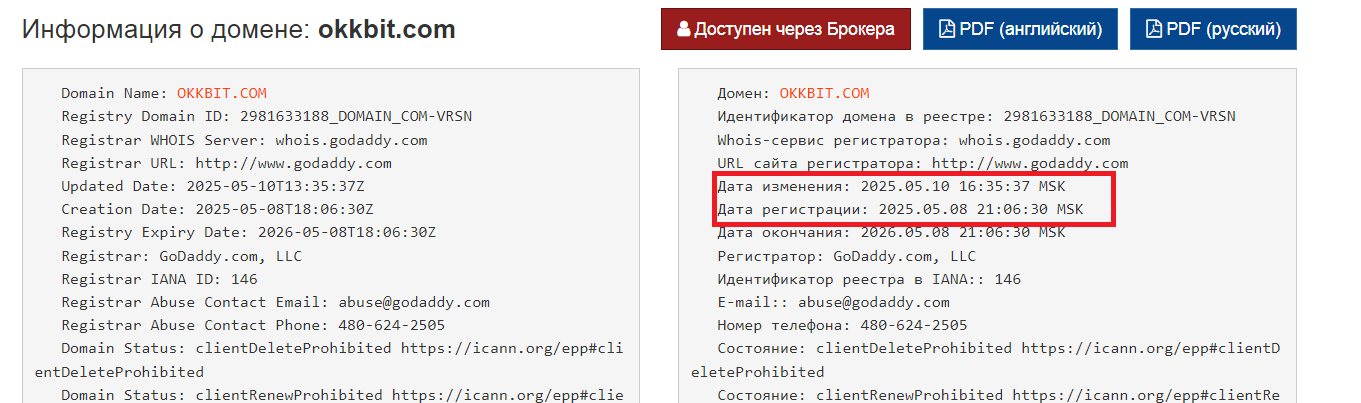Download the PDF (русский) report
This screenshot has width=1361, height=403.
coord(1213,29)
